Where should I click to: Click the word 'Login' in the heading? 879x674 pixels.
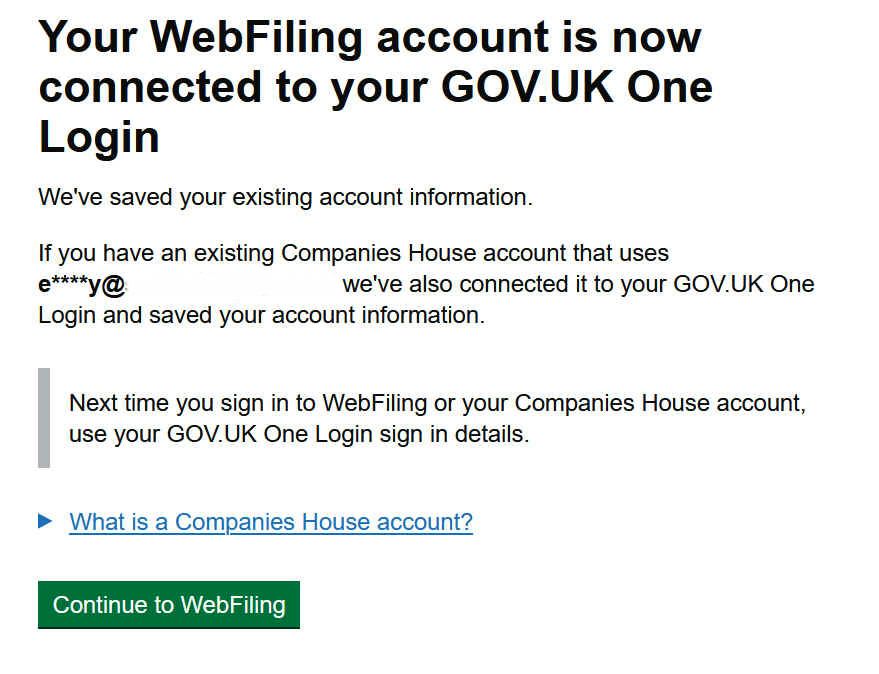[x=99, y=137]
